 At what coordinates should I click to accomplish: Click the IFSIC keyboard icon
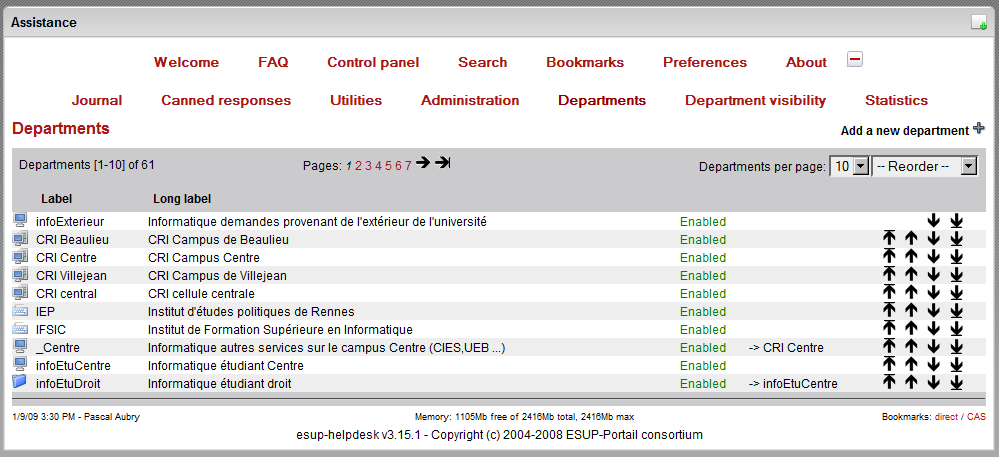click(x=20, y=329)
